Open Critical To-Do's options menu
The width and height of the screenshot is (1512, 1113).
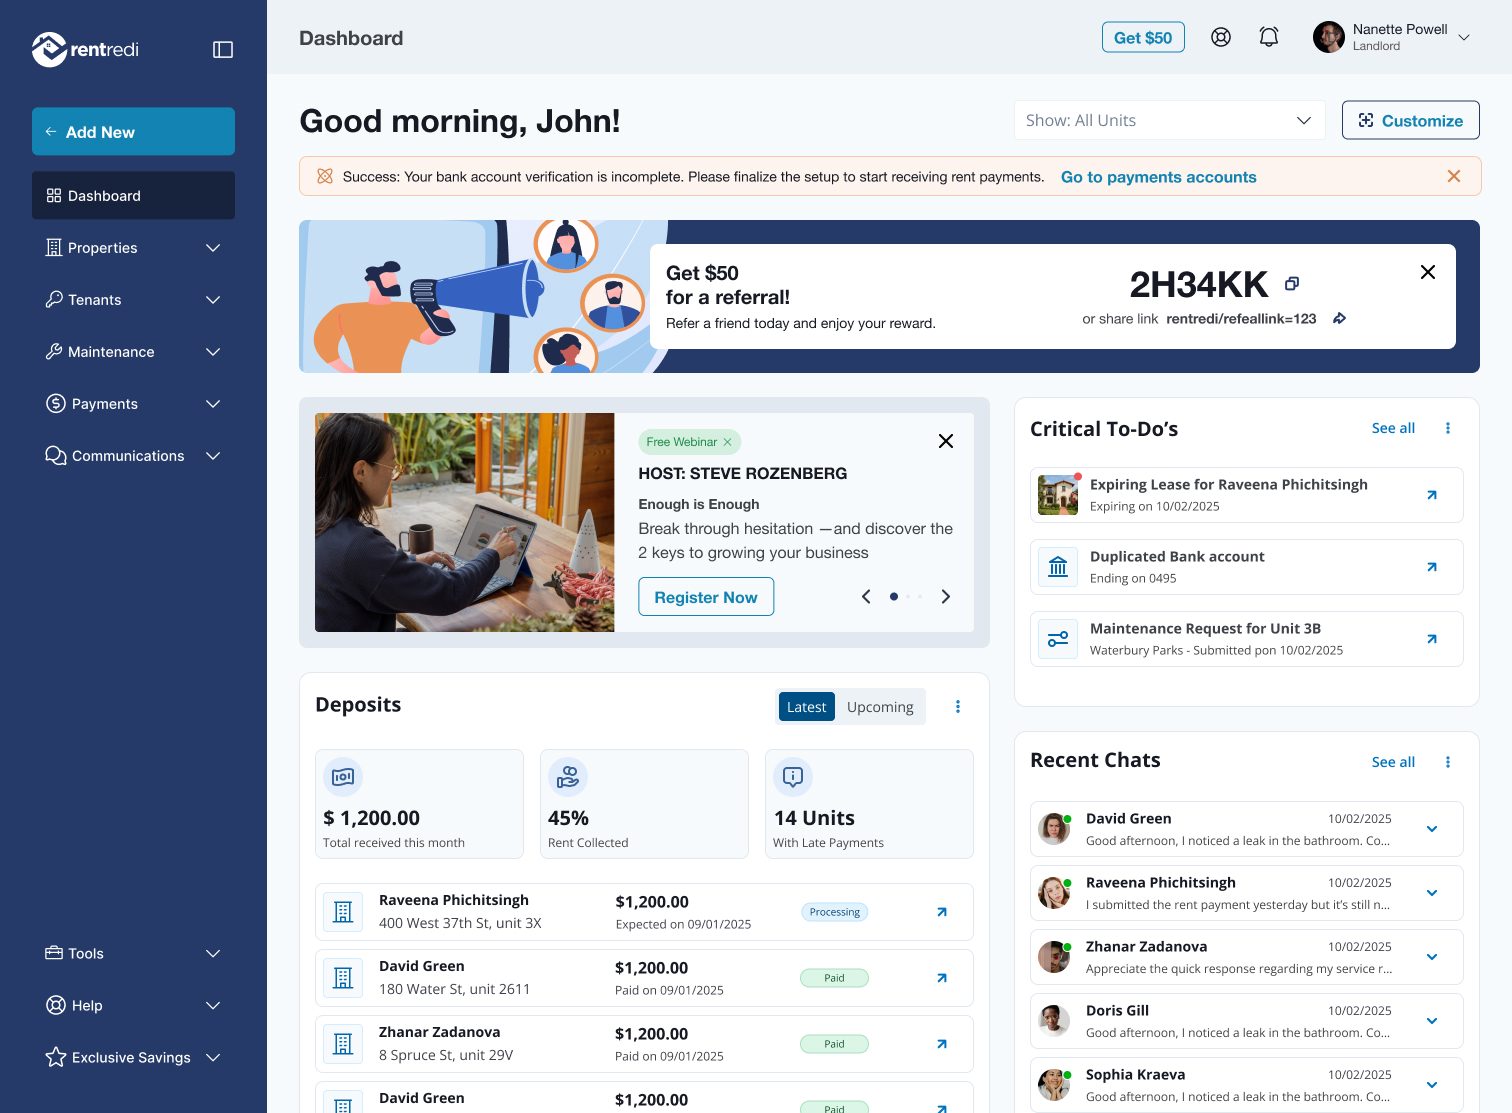coord(1448,428)
